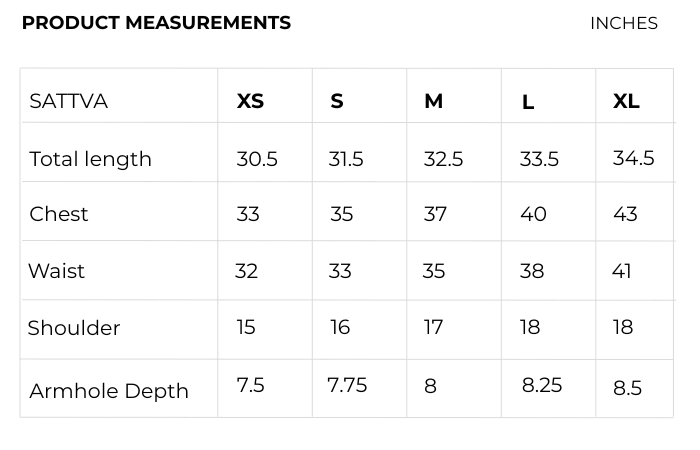The height and width of the screenshot is (450, 700).
Task: Click the Armhole Depth row label
Action: [109, 391]
